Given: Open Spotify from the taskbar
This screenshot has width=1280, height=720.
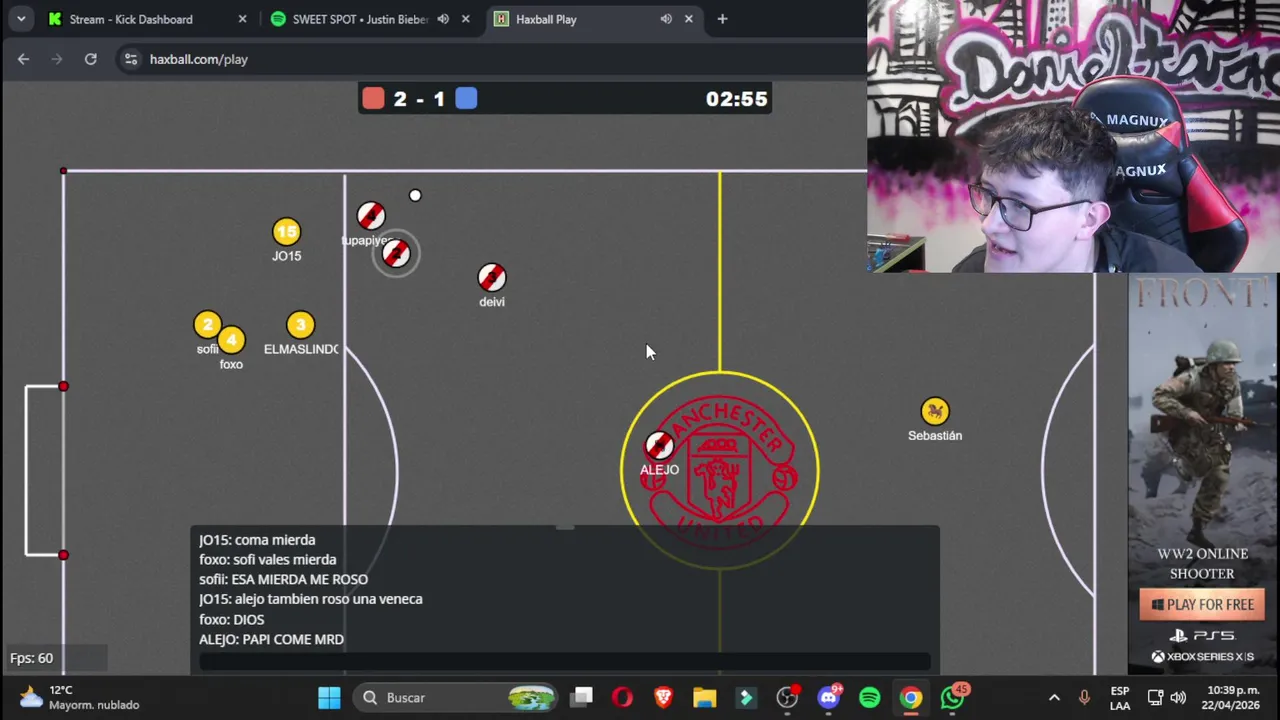Looking at the screenshot, I should 870,697.
